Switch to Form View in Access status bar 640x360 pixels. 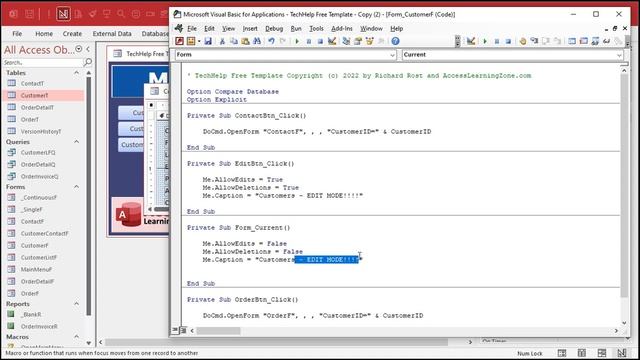click(x=562, y=353)
